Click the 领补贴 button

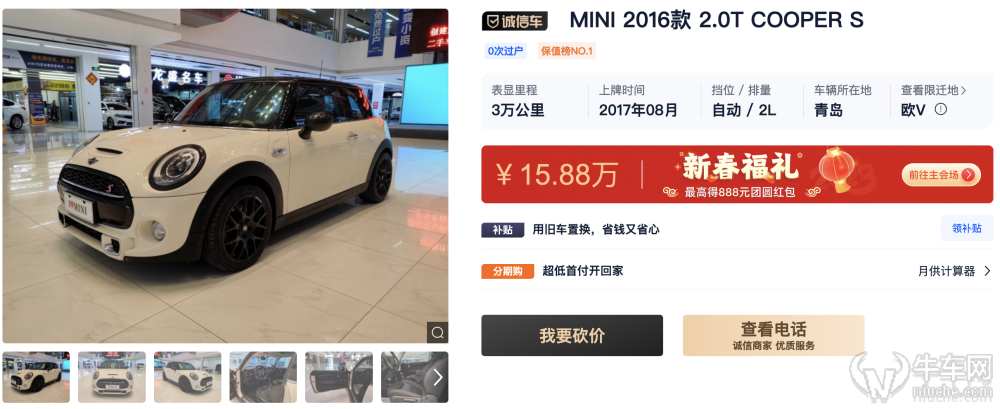coord(967,228)
